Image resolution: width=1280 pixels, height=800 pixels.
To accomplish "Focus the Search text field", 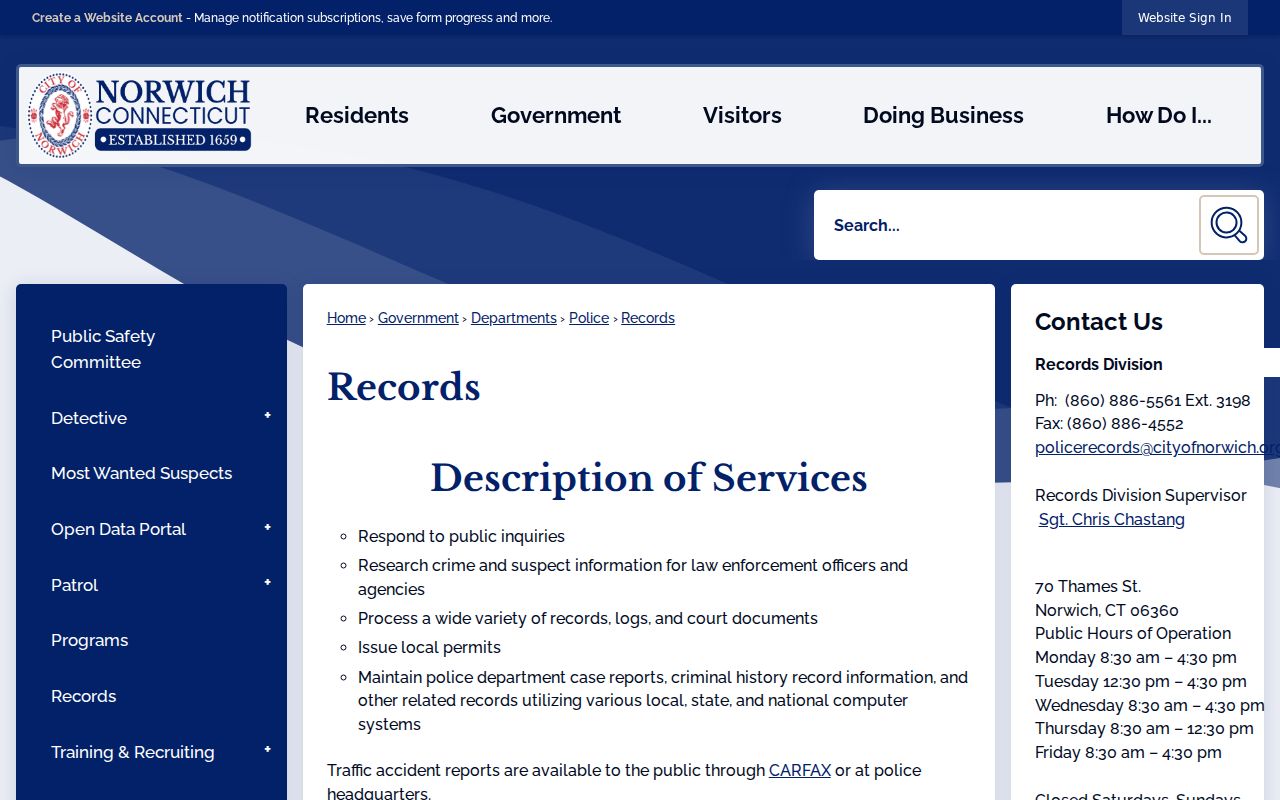I will (1007, 225).
